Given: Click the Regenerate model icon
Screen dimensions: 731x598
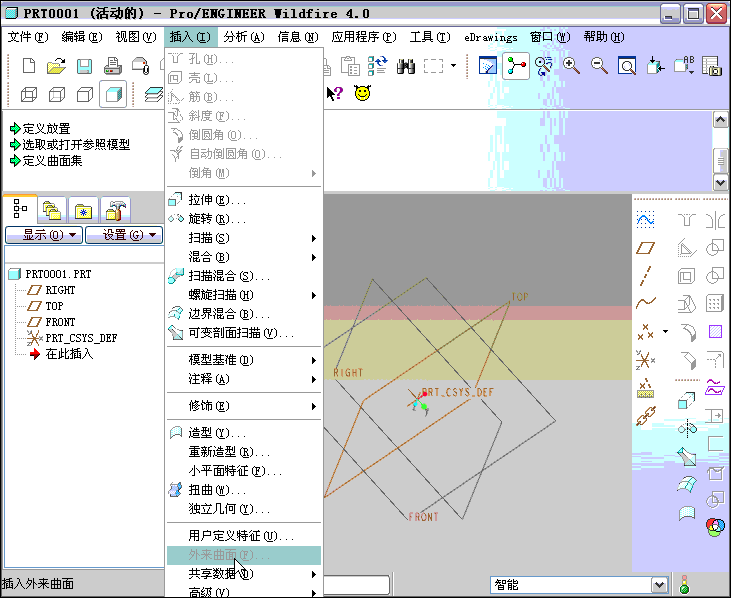Looking at the screenshot, I should 378,66.
